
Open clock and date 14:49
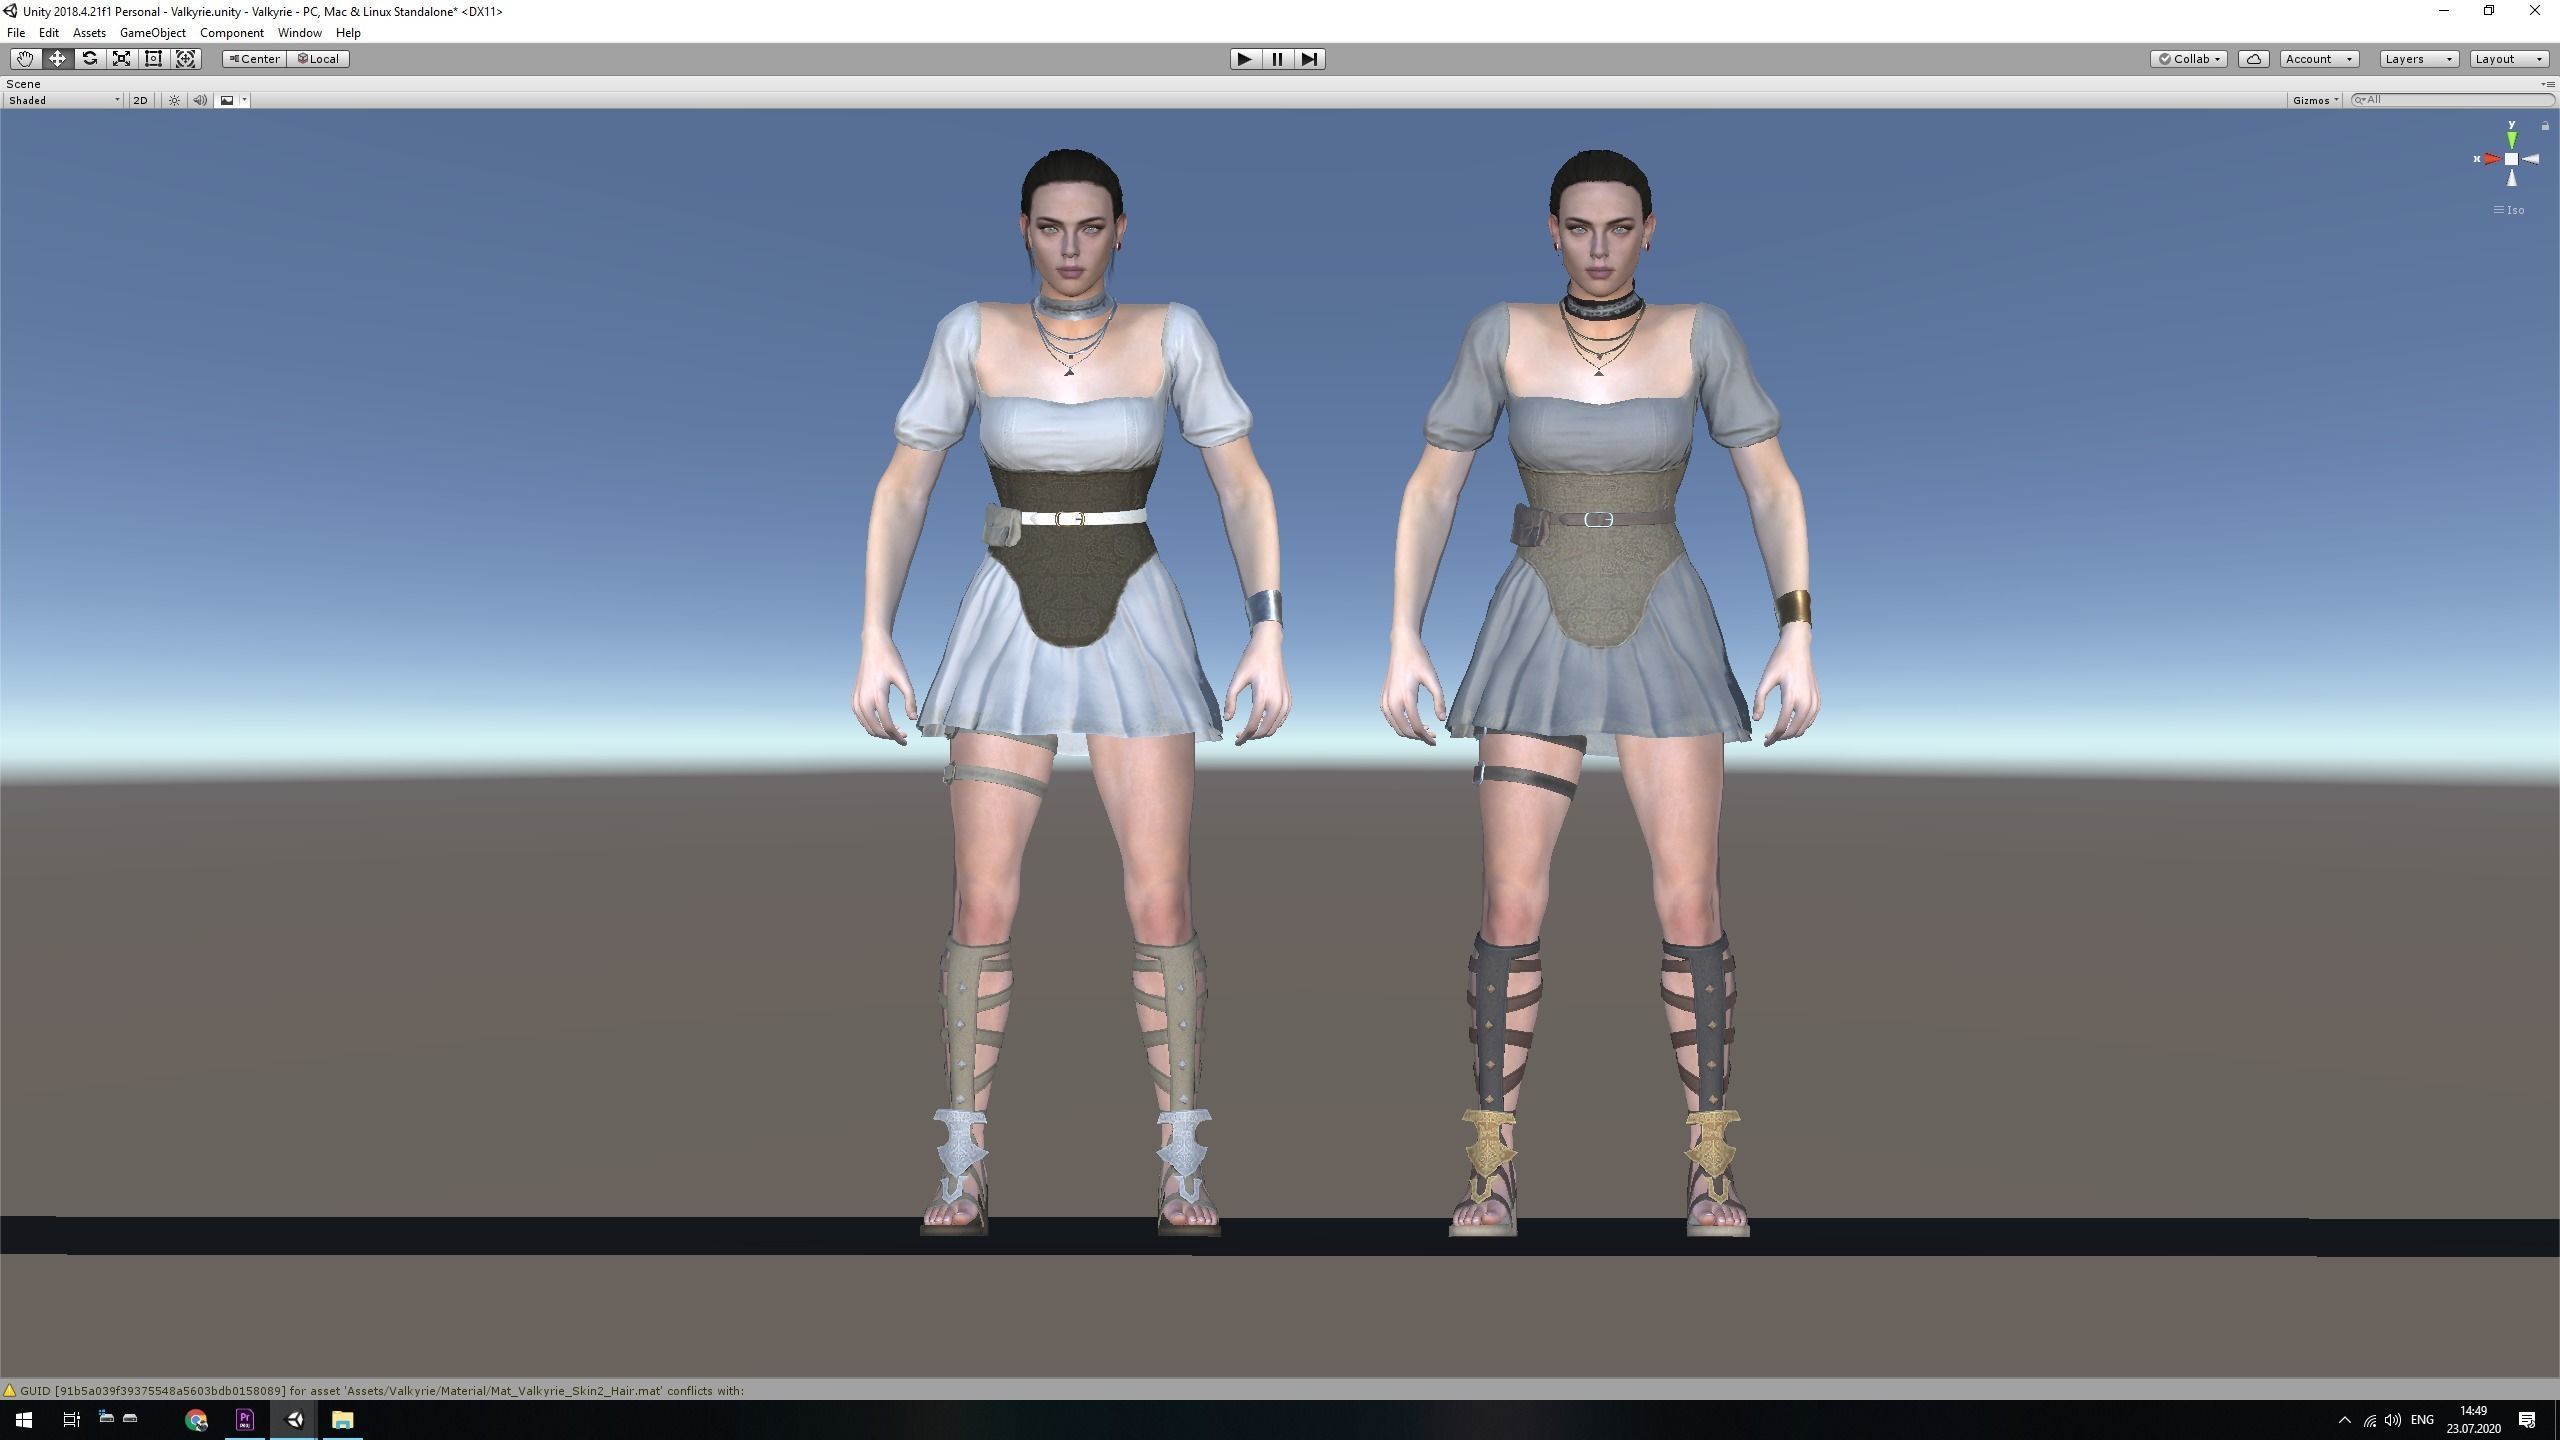tap(2473, 1420)
